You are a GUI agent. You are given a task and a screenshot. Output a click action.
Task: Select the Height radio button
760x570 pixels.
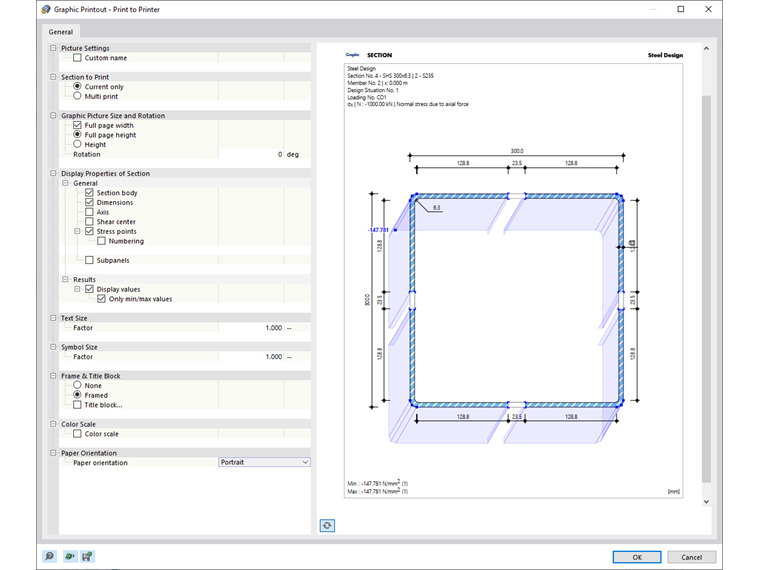click(x=77, y=144)
